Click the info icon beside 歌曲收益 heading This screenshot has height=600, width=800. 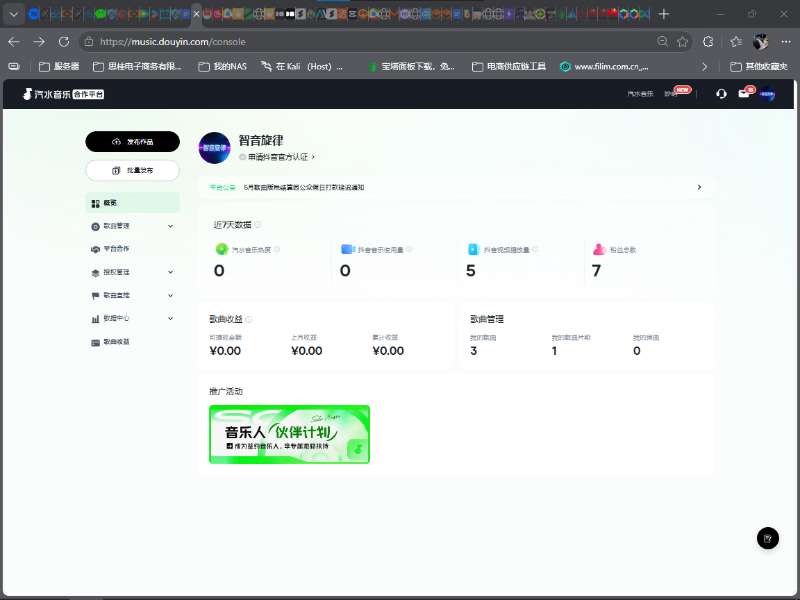(248, 319)
